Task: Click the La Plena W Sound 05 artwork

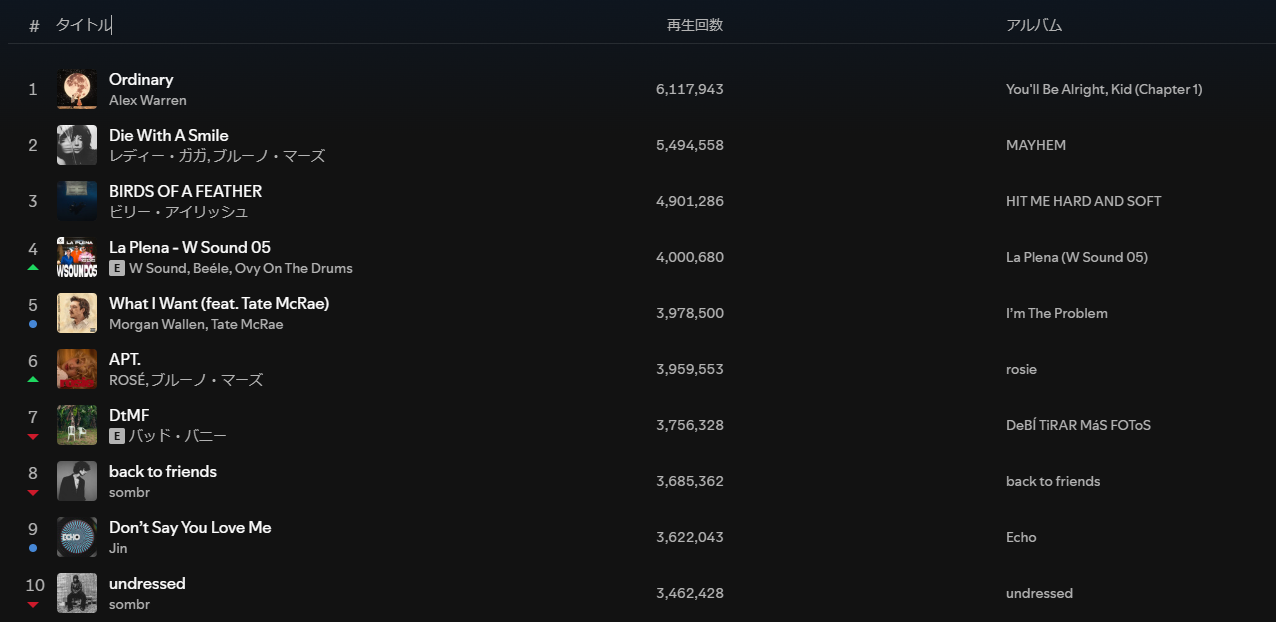Action: pyautogui.click(x=77, y=257)
